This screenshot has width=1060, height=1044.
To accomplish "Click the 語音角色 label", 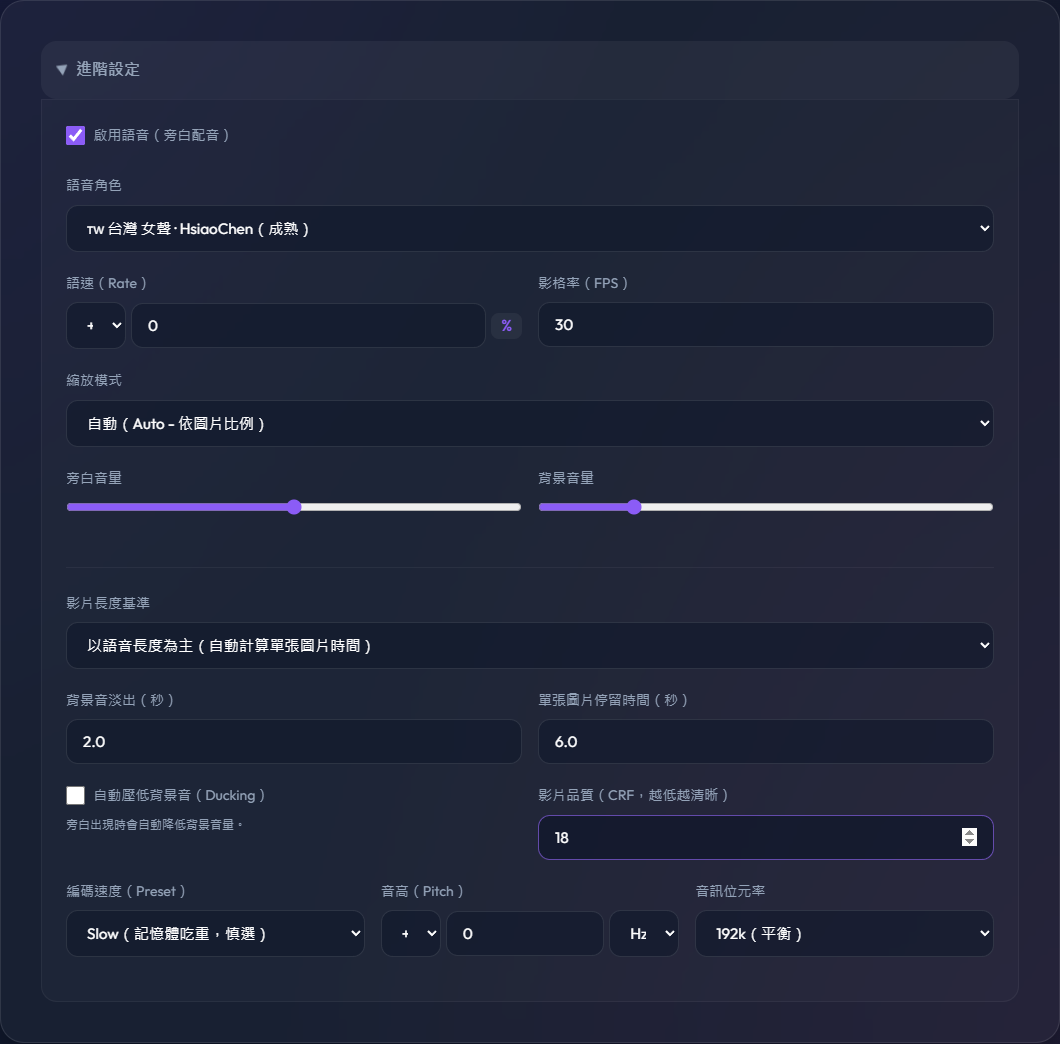I will 94,185.
